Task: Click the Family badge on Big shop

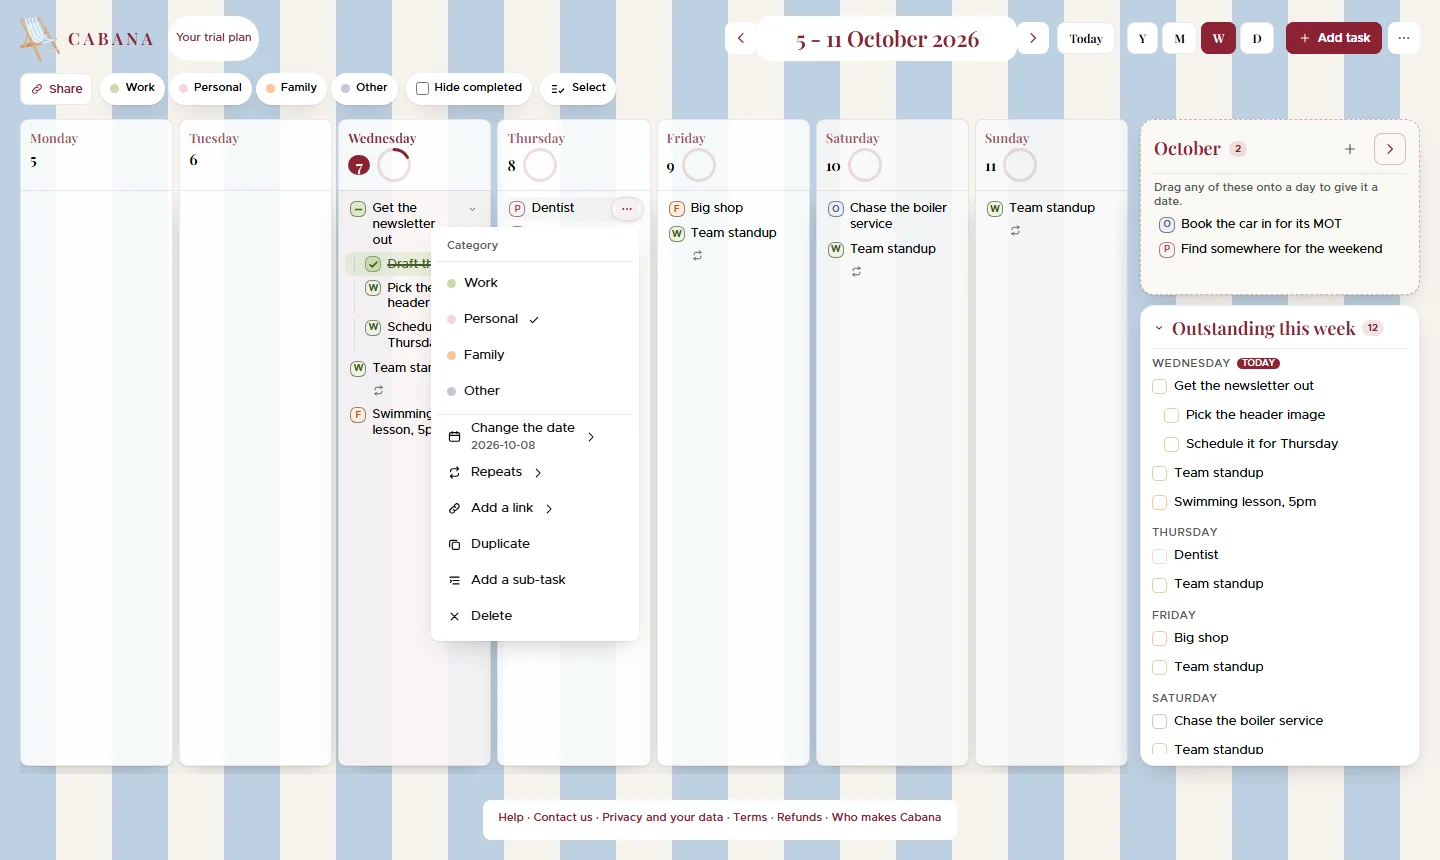Action: [x=676, y=208]
